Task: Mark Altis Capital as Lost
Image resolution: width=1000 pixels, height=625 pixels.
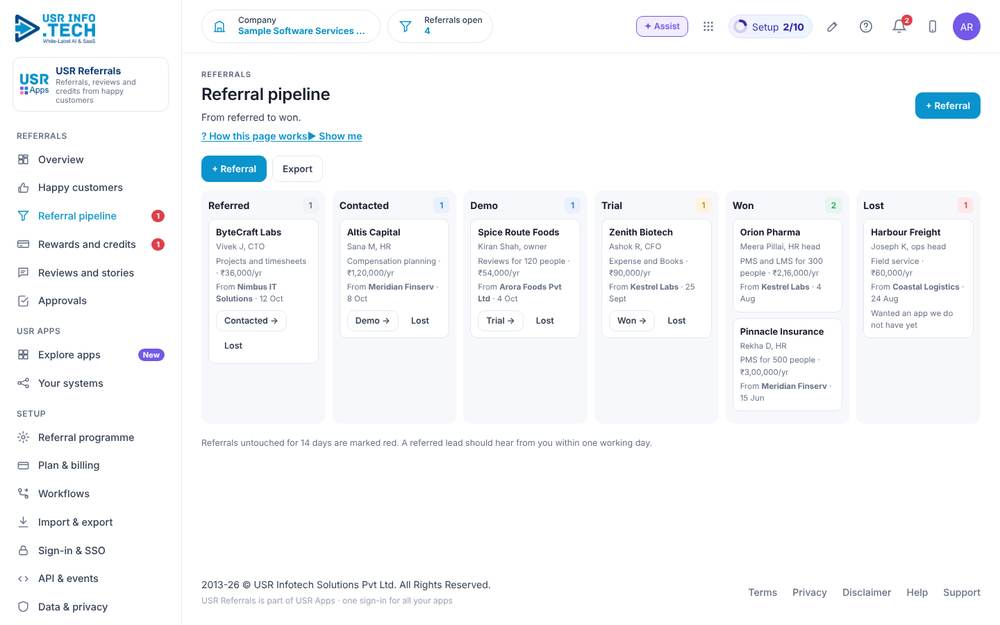Action: [420, 321]
